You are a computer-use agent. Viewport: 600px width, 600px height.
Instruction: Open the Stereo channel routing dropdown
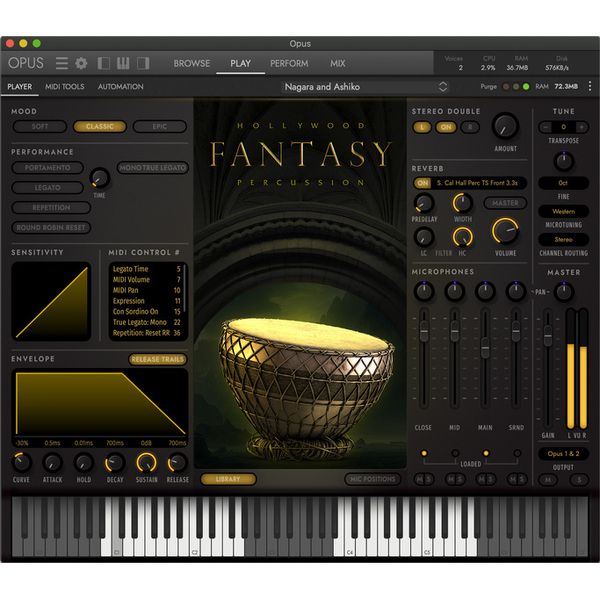click(563, 240)
